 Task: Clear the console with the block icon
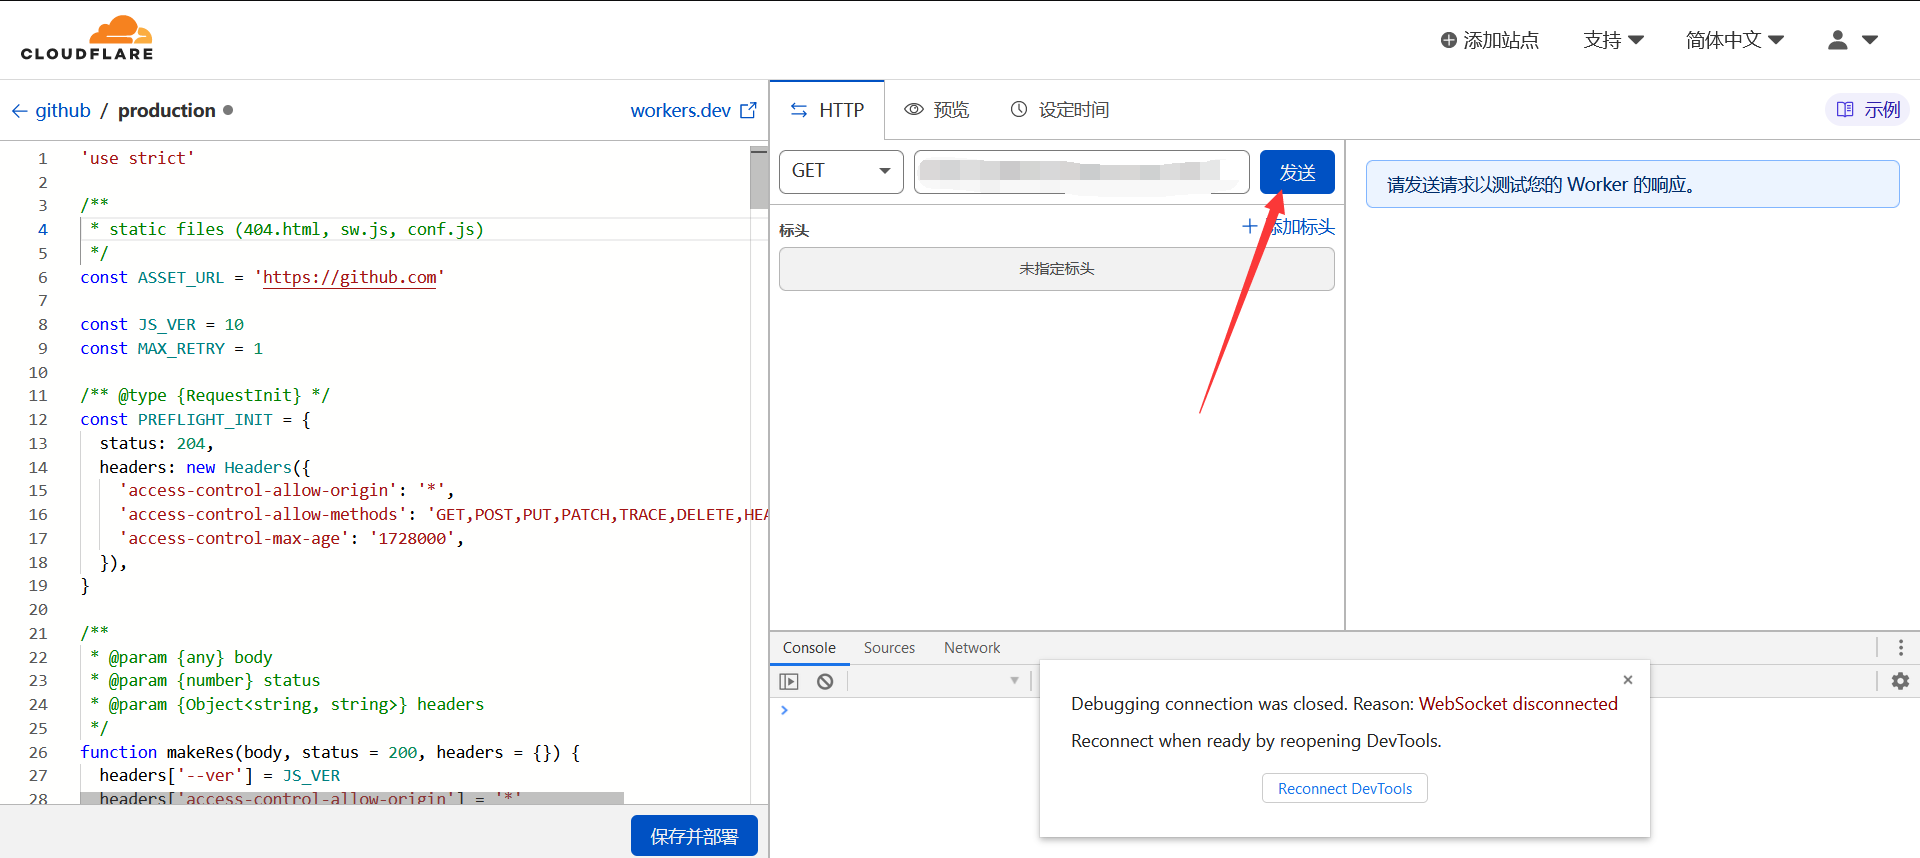[x=825, y=681]
